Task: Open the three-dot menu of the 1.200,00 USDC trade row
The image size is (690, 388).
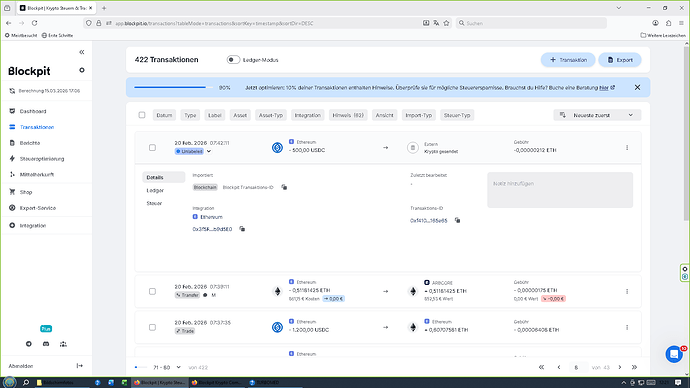Action: tap(627, 327)
